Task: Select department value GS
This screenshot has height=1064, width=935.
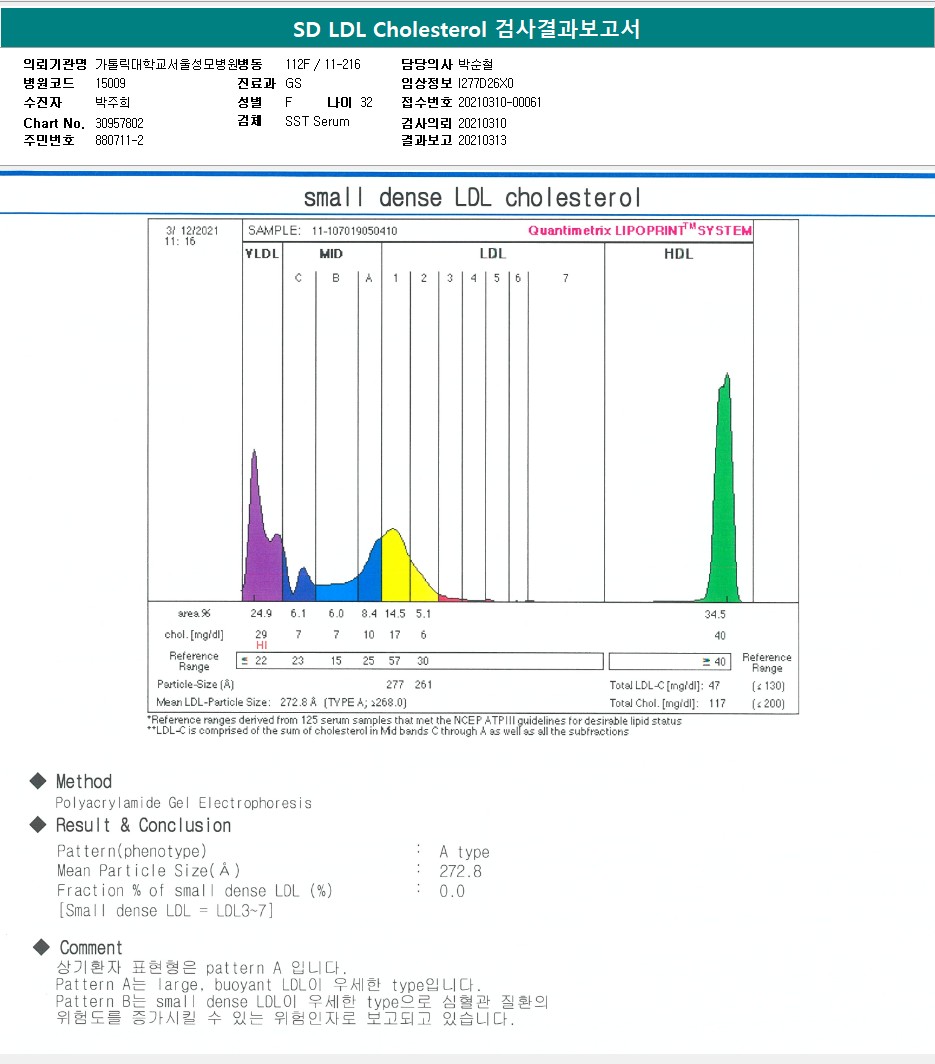Action: click(293, 83)
